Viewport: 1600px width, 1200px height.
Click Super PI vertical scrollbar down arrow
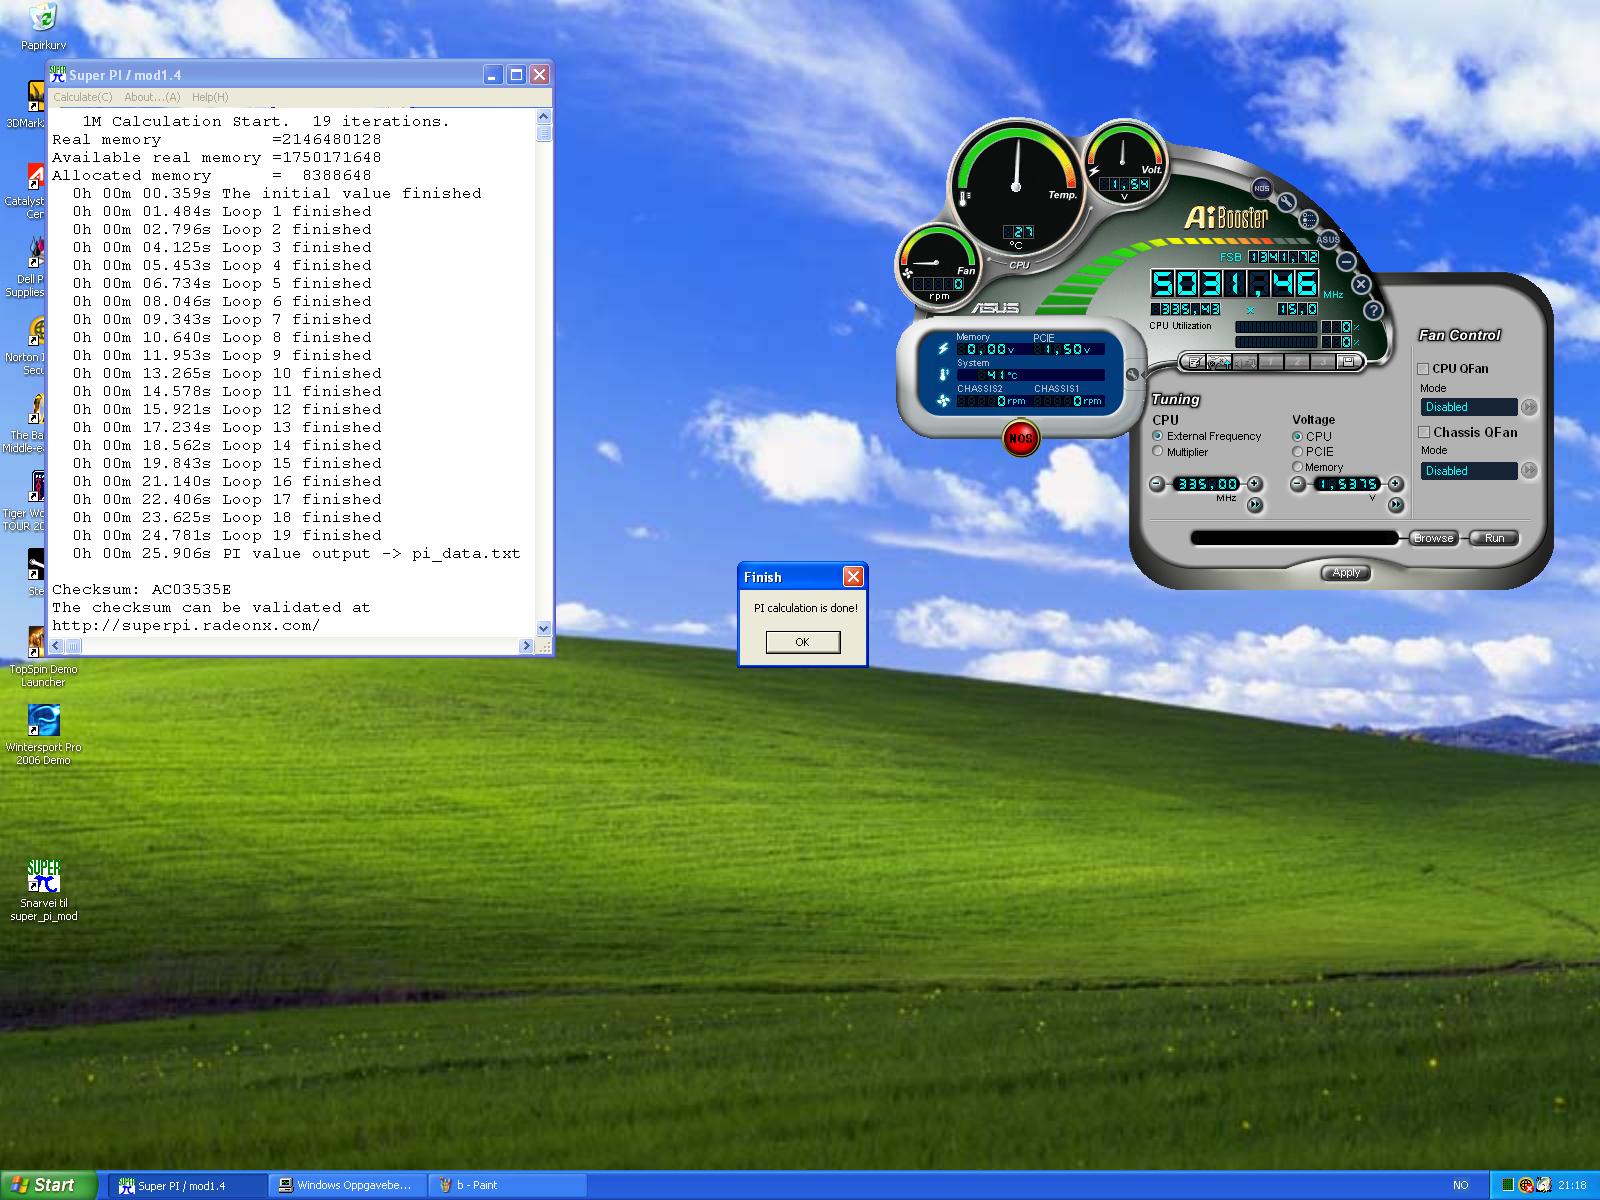click(x=544, y=629)
